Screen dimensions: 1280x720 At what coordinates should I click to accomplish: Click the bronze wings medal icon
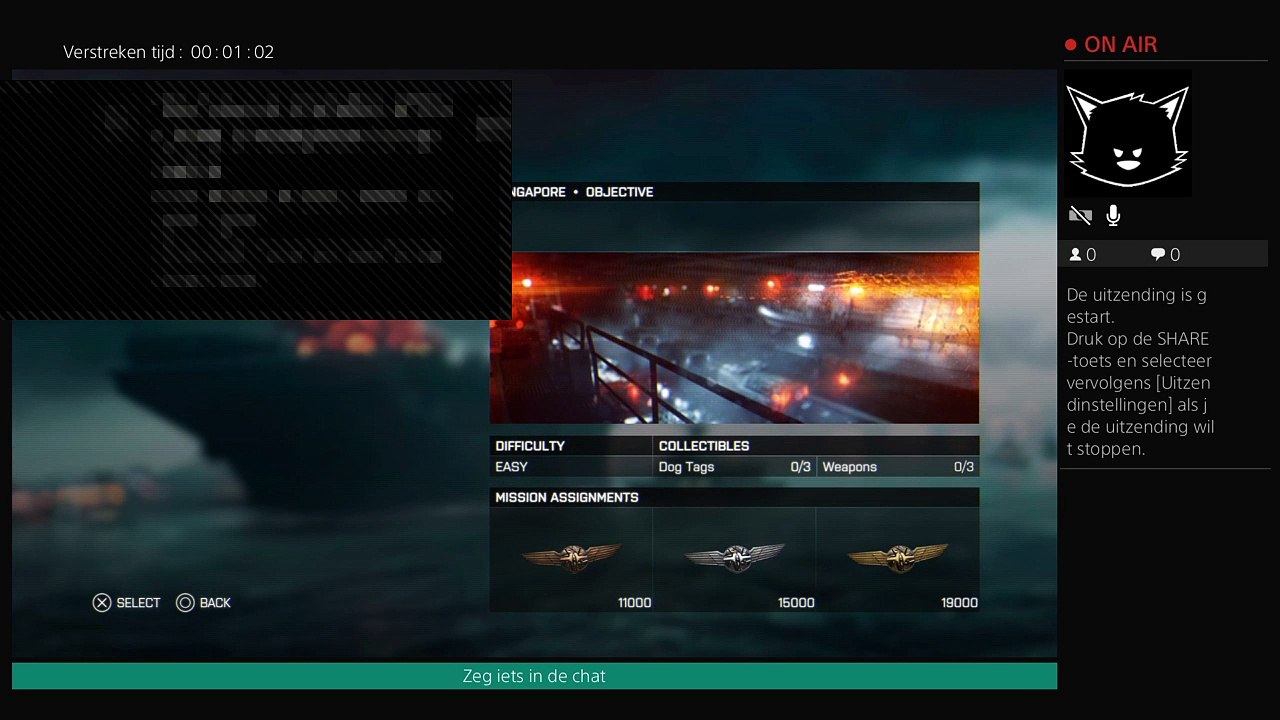(x=572, y=557)
